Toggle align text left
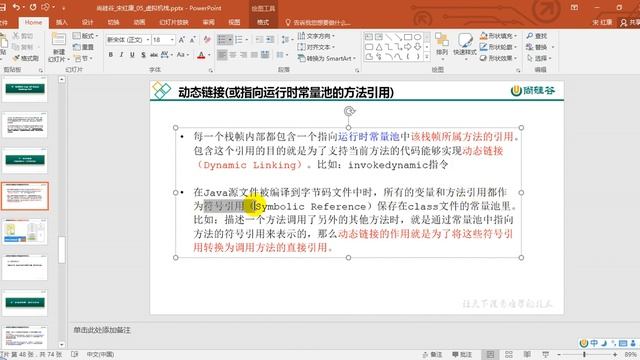 tap(222, 55)
